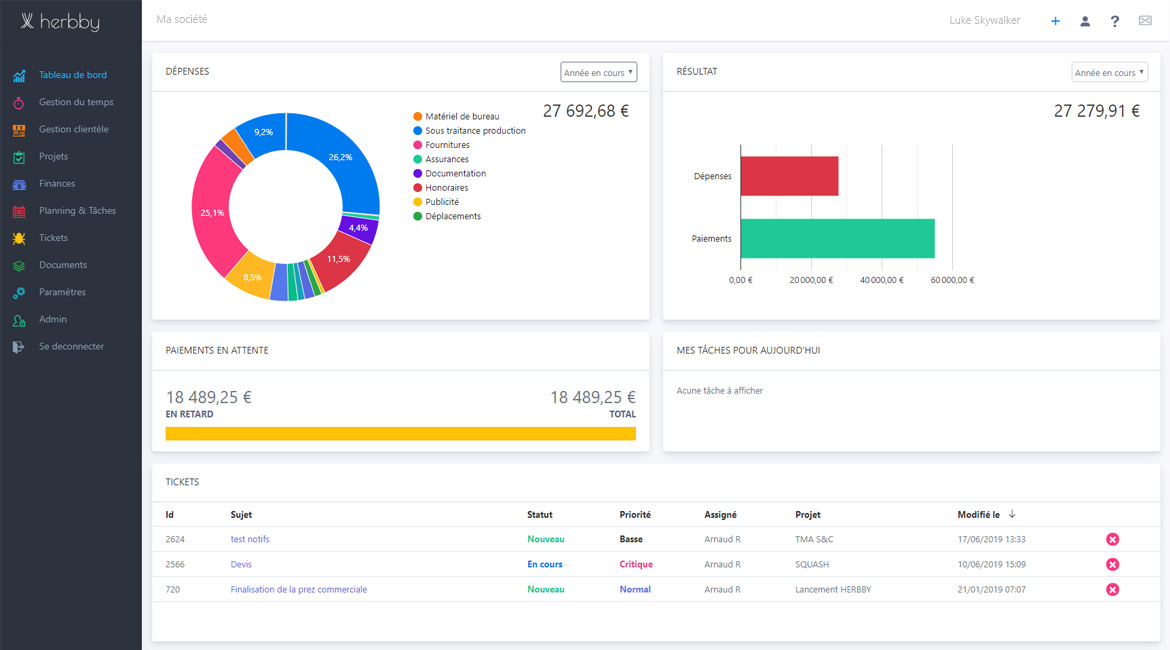Open Finances menu item

[57, 184]
